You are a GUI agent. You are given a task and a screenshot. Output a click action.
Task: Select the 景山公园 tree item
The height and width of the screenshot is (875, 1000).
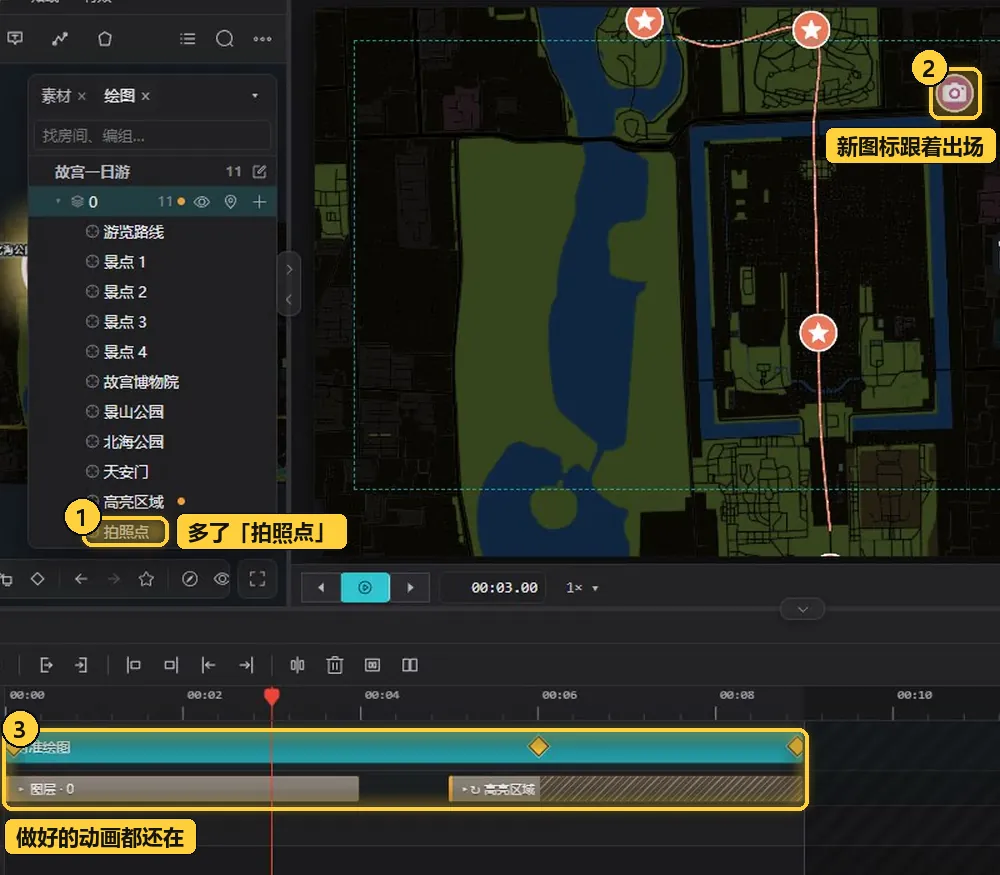coord(133,411)
